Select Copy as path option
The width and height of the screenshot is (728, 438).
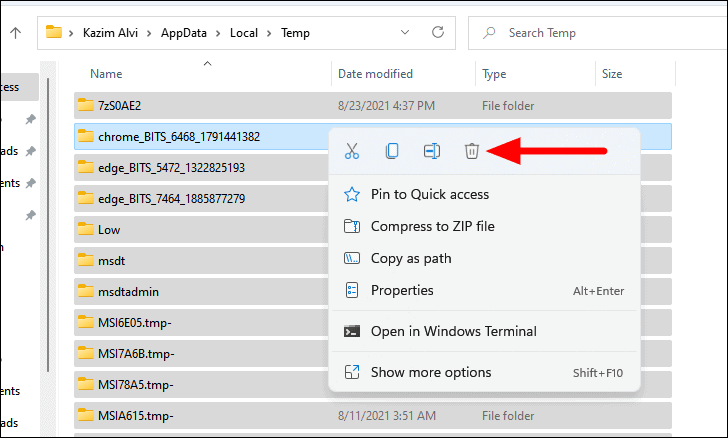[484, 258]
